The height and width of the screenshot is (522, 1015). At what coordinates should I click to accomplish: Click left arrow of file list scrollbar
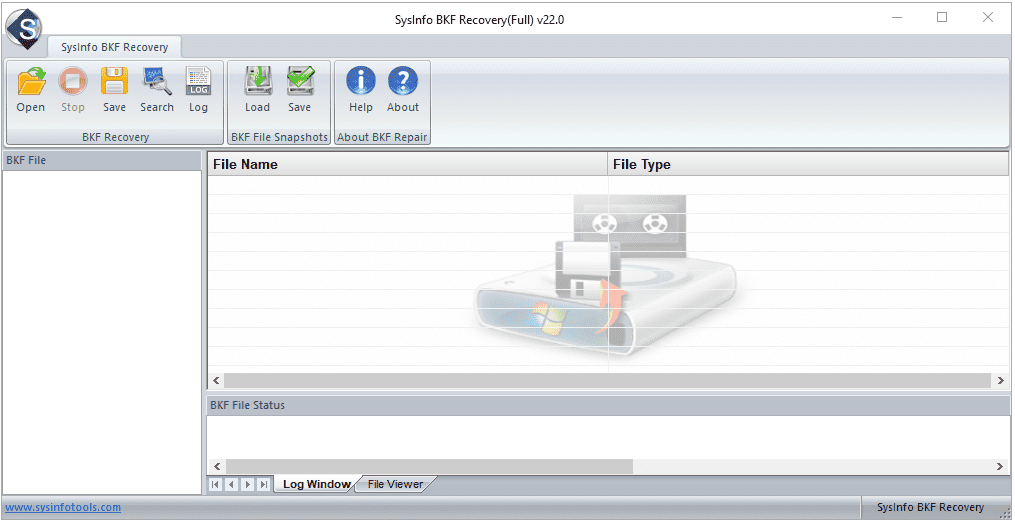coord(216,380)
